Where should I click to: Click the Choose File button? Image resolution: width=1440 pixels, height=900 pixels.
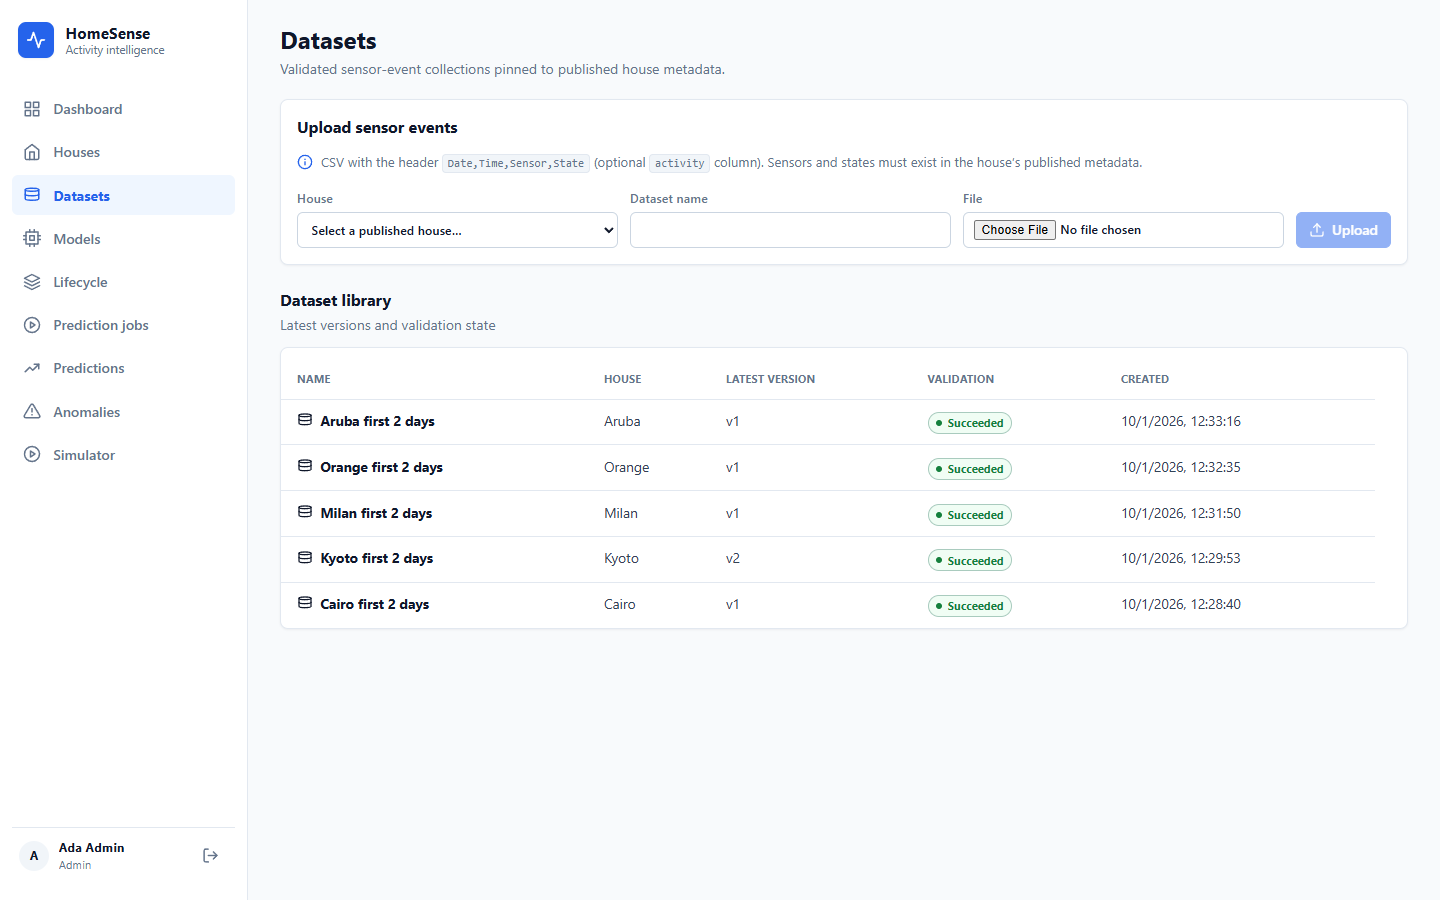tap(1015, 230)
